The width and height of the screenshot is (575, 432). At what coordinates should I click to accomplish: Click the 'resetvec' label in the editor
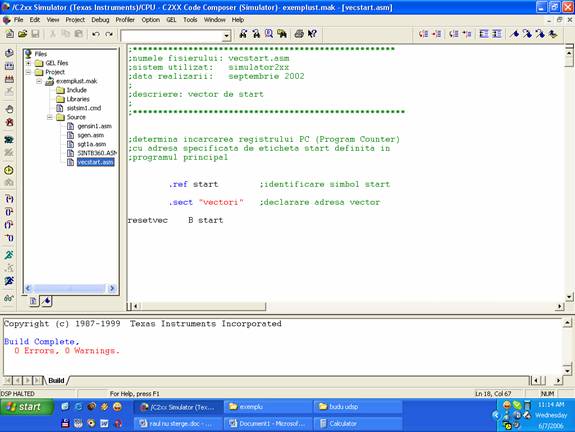coord(148,220)
